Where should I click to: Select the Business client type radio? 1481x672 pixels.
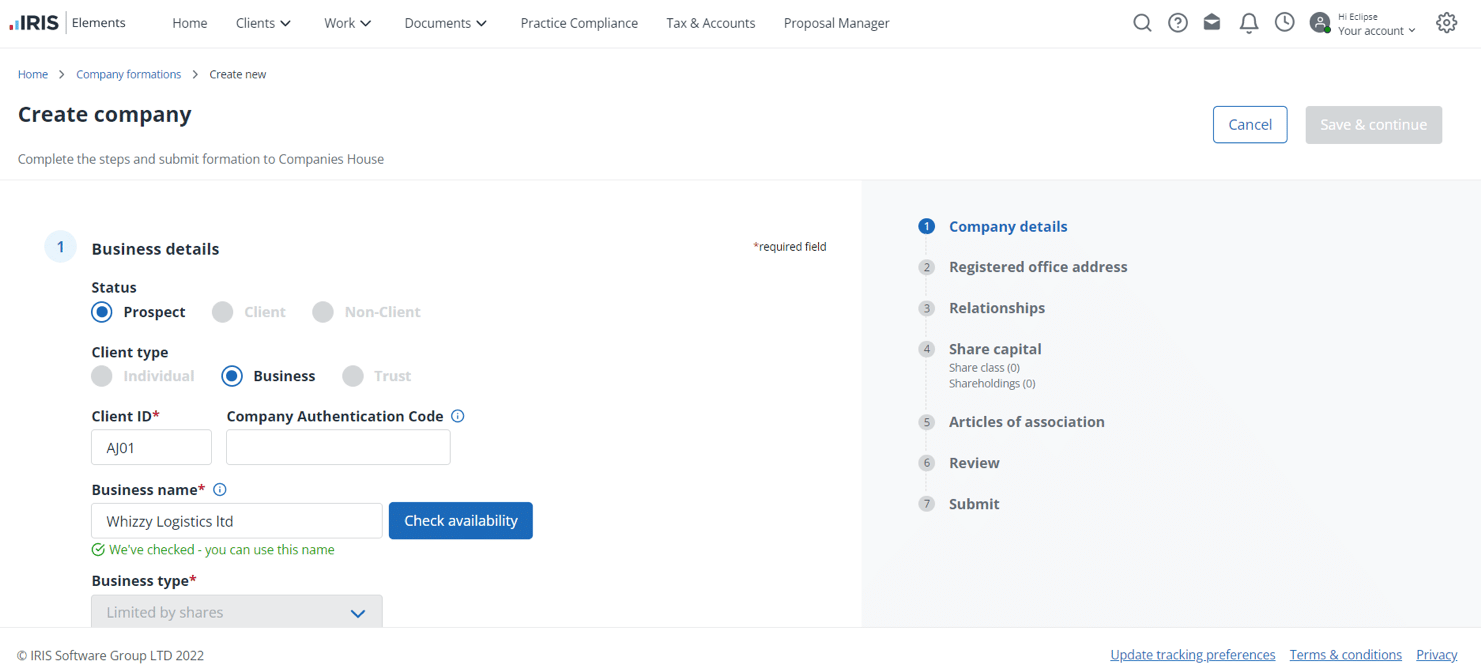coord(232,376)
